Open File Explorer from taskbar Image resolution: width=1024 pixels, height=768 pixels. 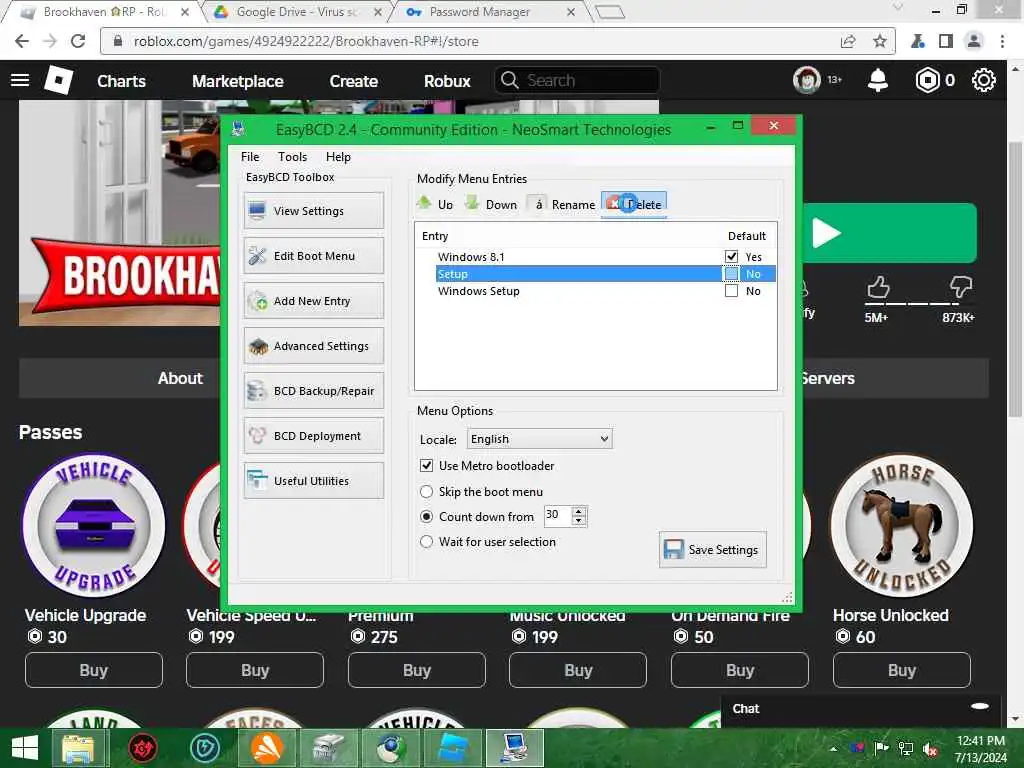[x=78, y=748]
